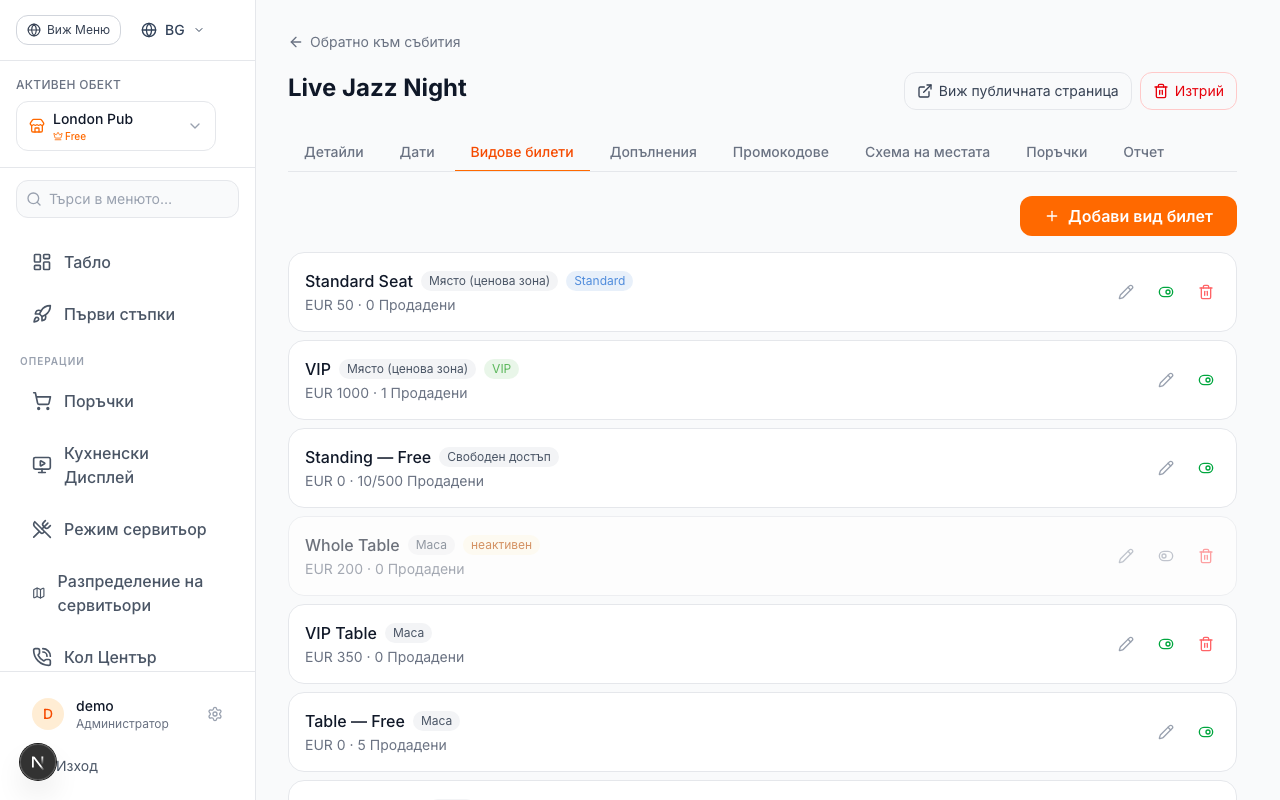Disable the VIP ticket via its toggle
Viewport: 1280px width, 800px height.
(1206, 380)
